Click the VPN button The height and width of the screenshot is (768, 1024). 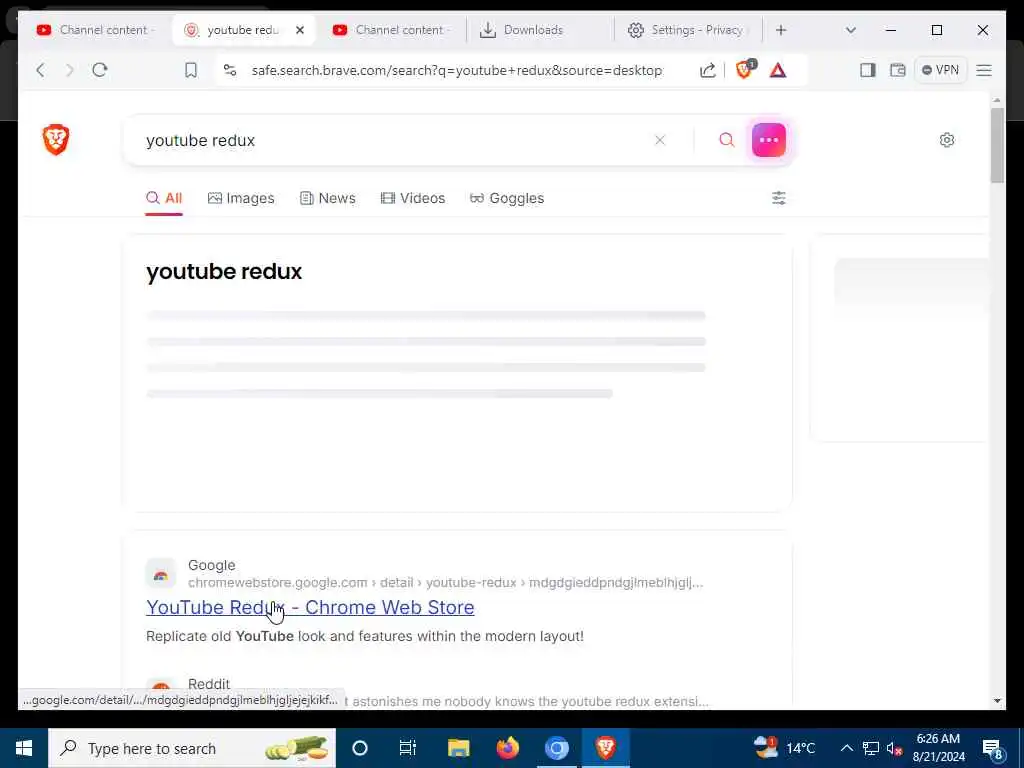click(x=940, y=70)
